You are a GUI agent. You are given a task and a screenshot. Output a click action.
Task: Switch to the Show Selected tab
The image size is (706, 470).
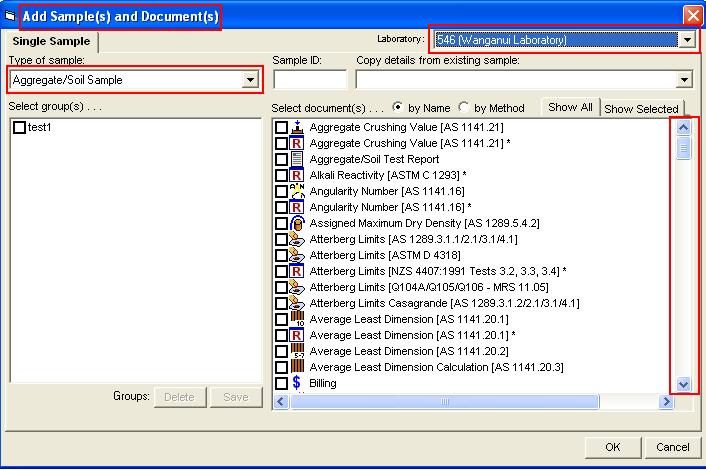click(x=641, y=109)
